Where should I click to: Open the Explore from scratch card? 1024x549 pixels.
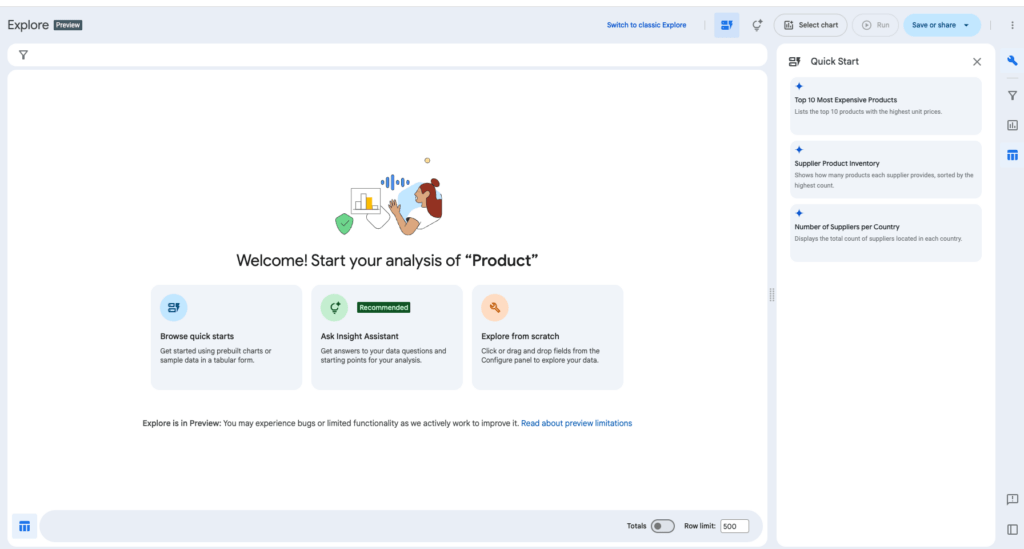point(547,337)
